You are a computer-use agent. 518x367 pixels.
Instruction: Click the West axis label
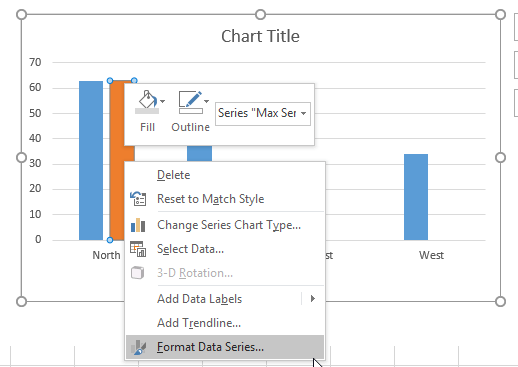coord(431,255)
